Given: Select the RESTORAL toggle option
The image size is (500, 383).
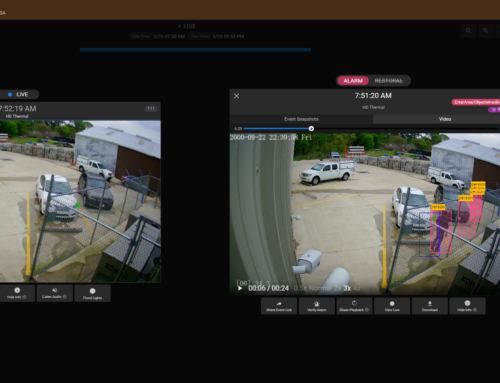Looking at the screenshot, I should coord(389,81).
